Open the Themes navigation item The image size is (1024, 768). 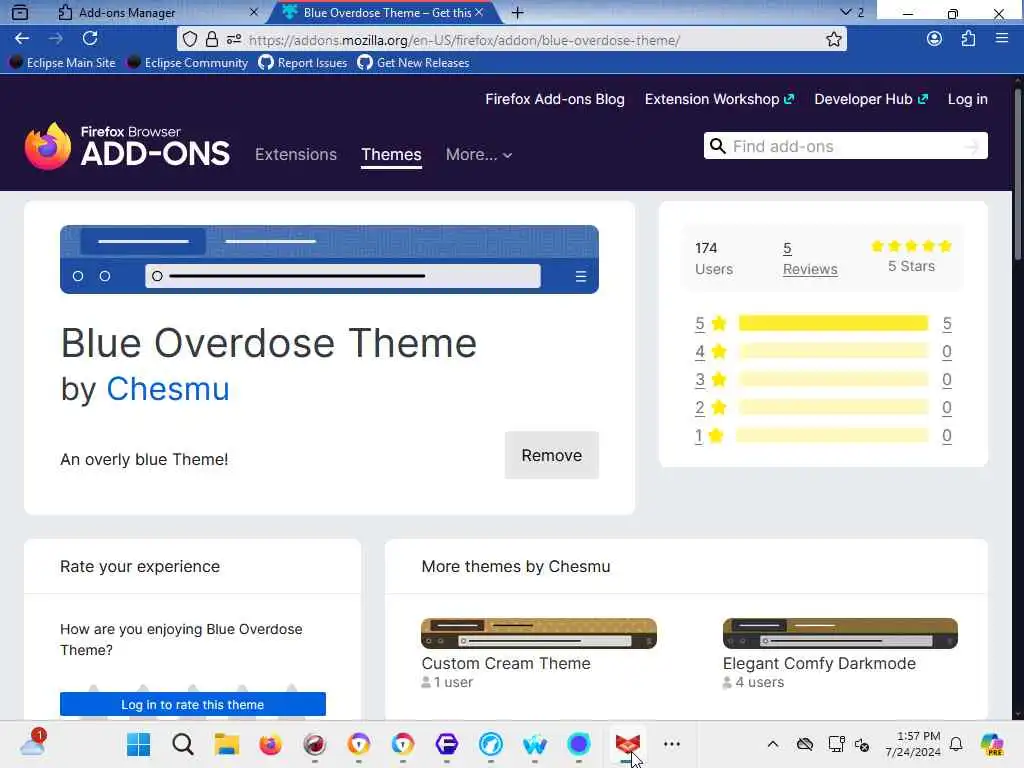(x=391, y=155)
